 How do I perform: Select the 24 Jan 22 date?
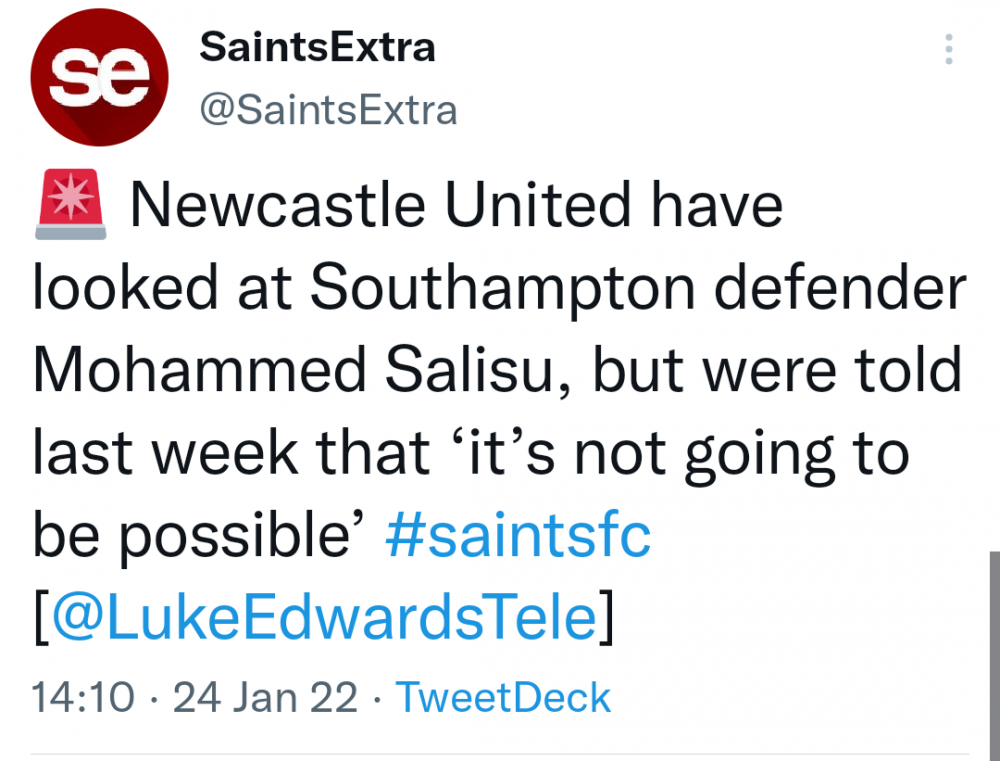click(x=265, y=697)
